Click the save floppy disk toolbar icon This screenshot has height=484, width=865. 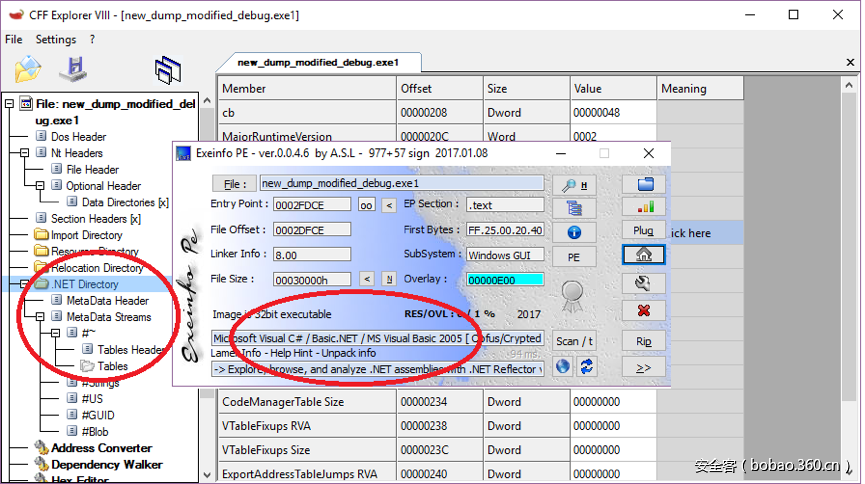coord(74,69)
